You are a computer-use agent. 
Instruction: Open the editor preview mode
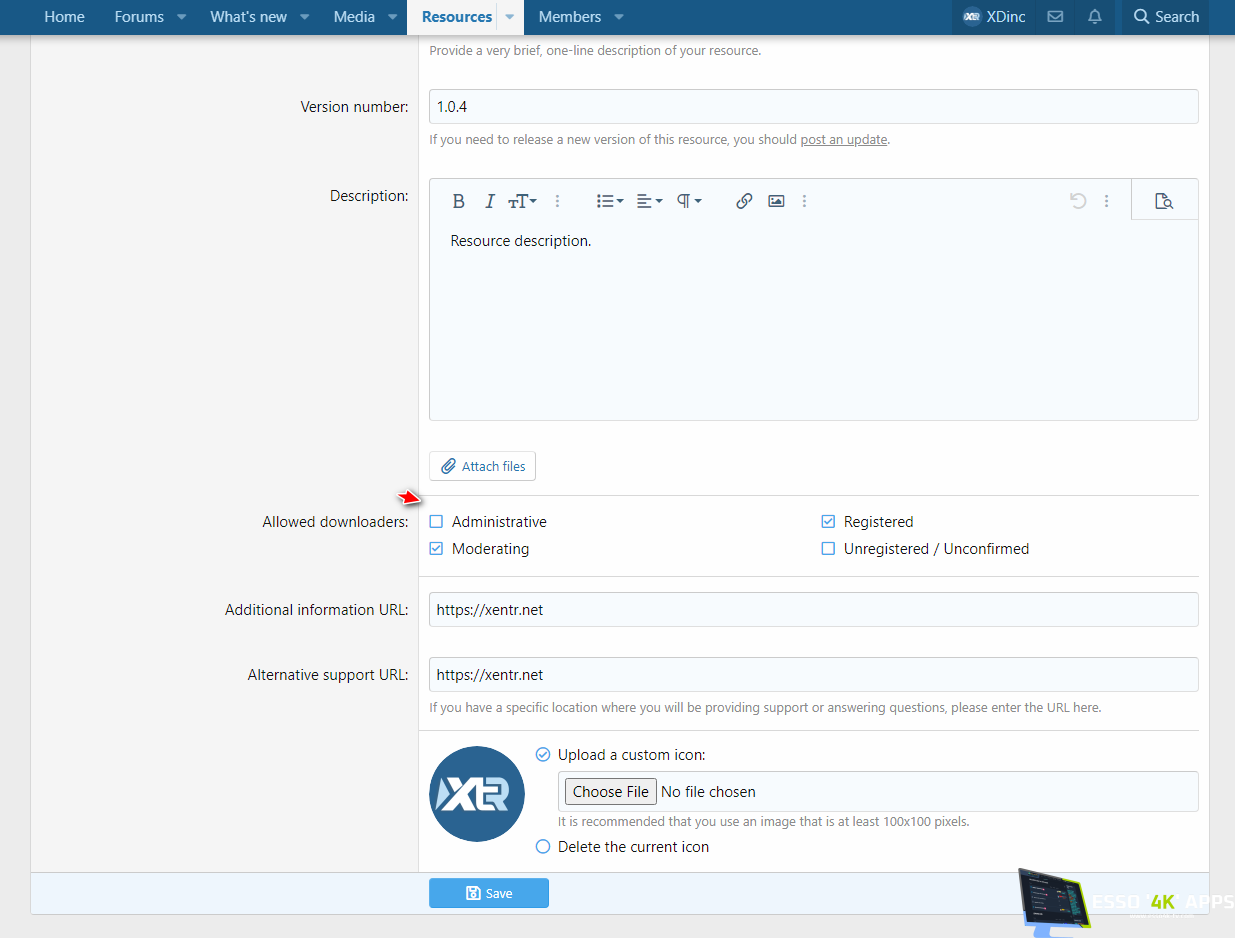1163,201
